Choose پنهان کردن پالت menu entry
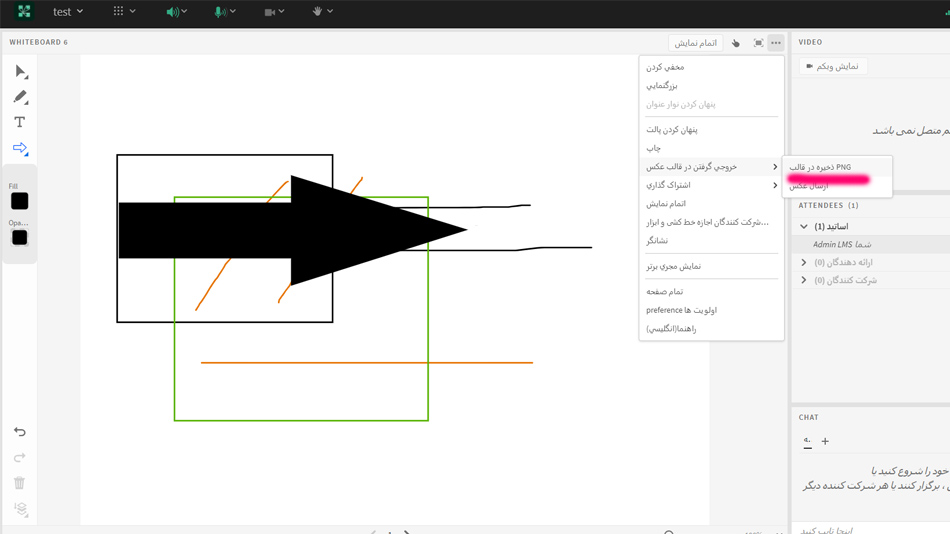This screenshot has width=950, height=534. click(711, 130)
